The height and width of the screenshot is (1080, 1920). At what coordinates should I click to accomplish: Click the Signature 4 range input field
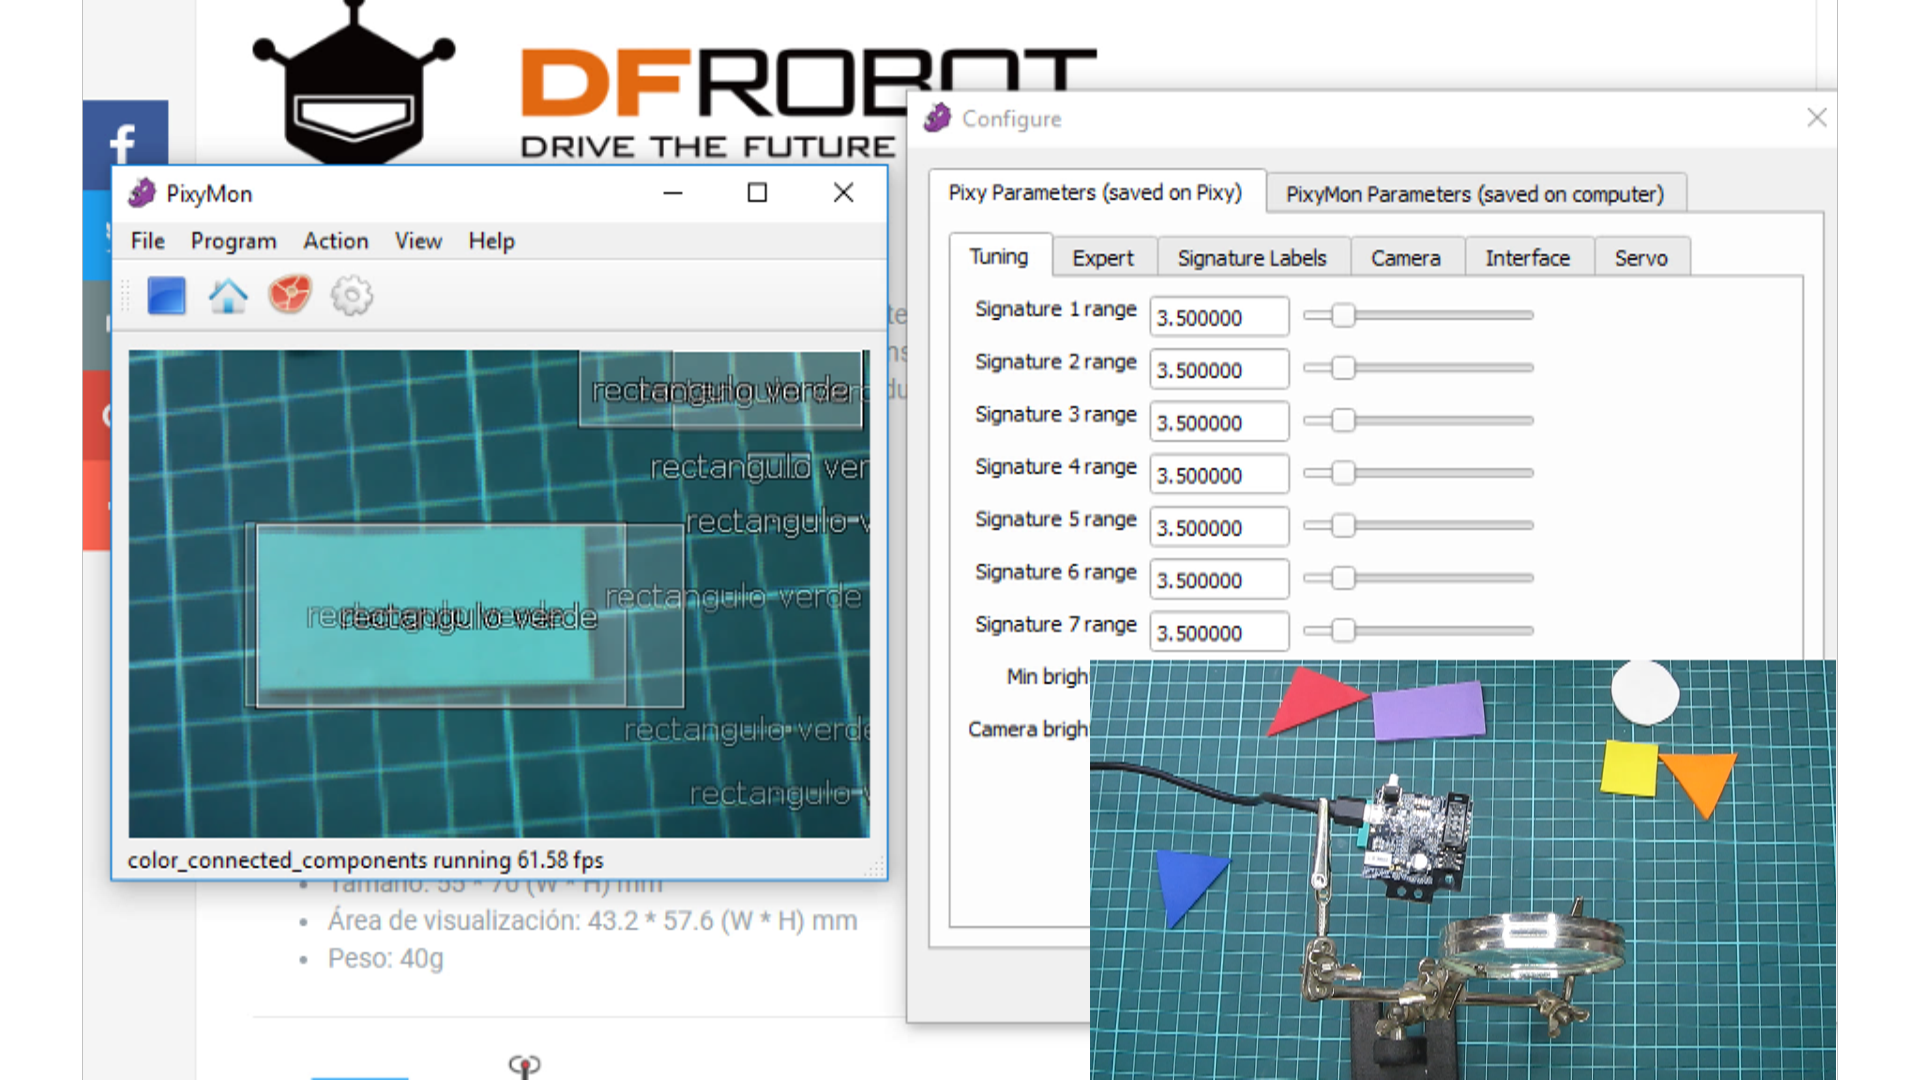click(1218, 475)
